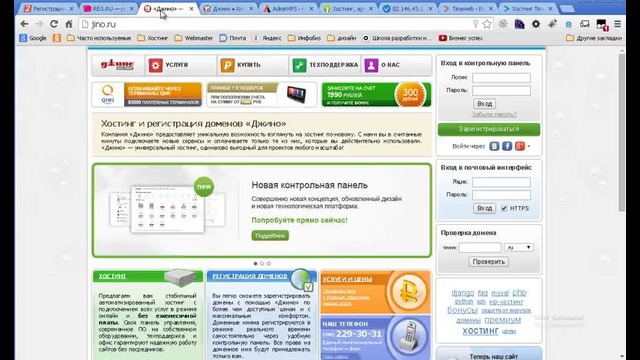640x360 pixels.
Task: Select the third slider dot
Action: (x=269, y=264)
